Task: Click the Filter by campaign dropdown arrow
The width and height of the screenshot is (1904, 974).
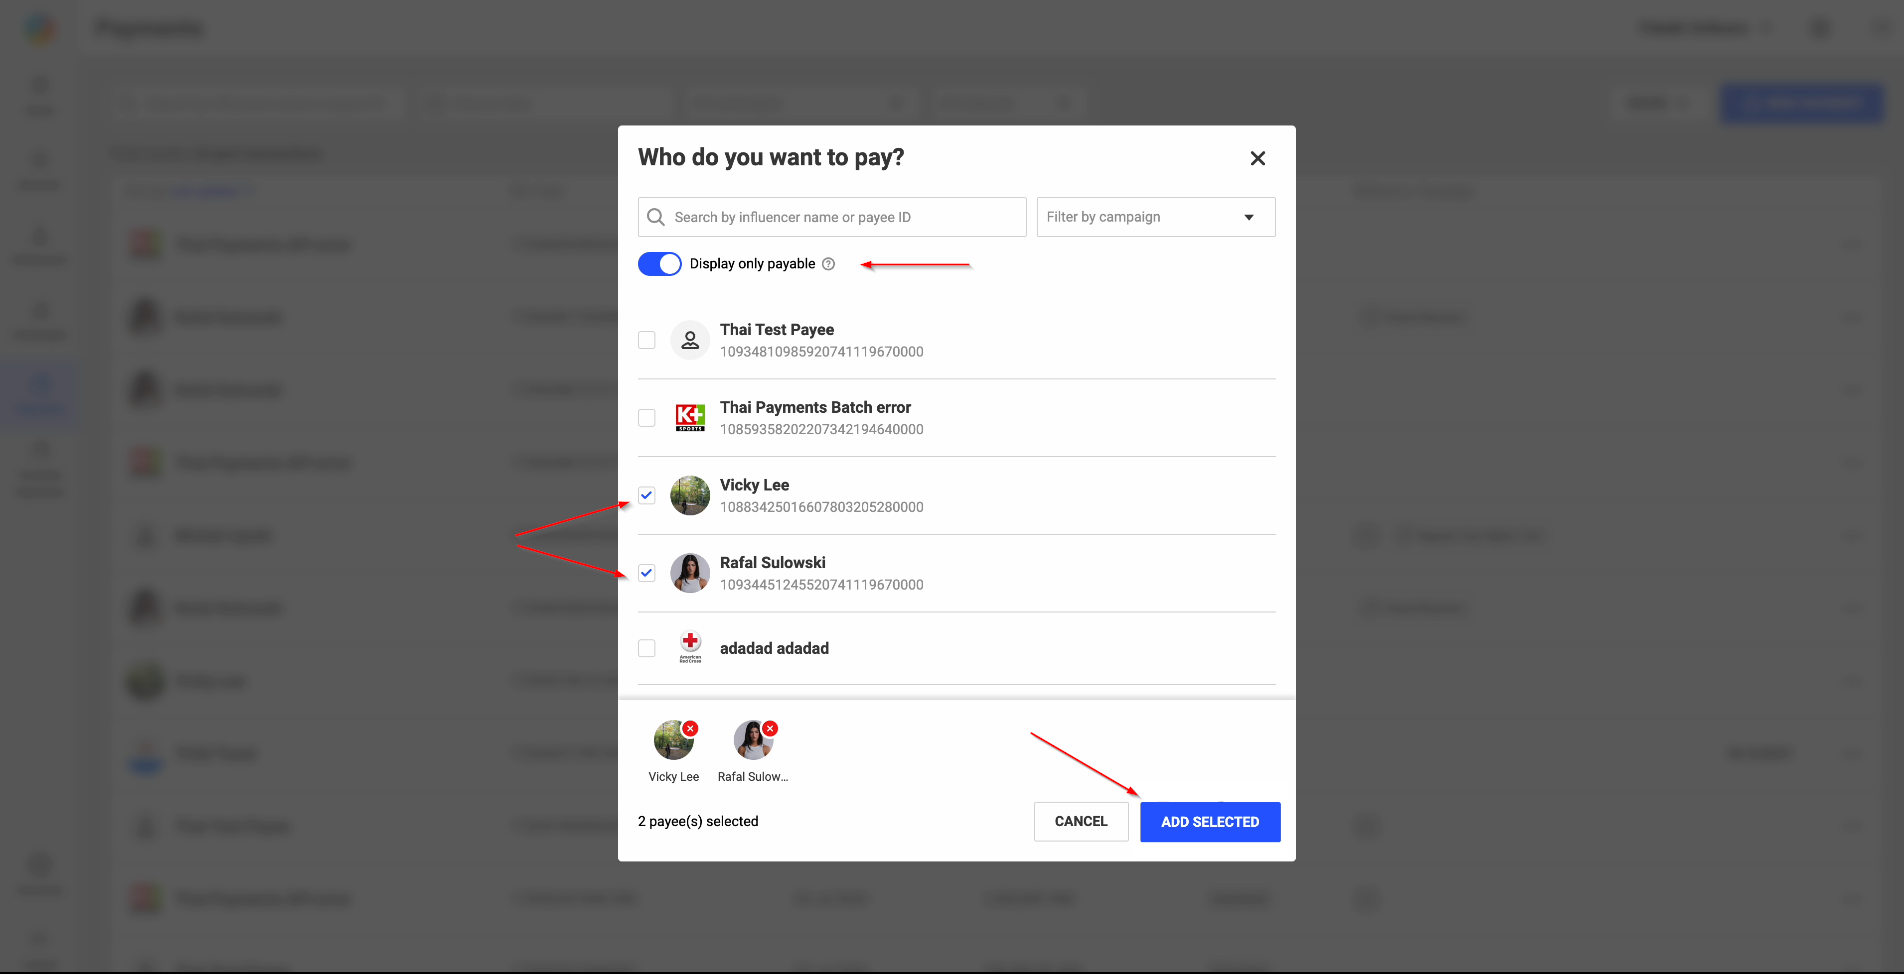Action: coord(1249,217)
